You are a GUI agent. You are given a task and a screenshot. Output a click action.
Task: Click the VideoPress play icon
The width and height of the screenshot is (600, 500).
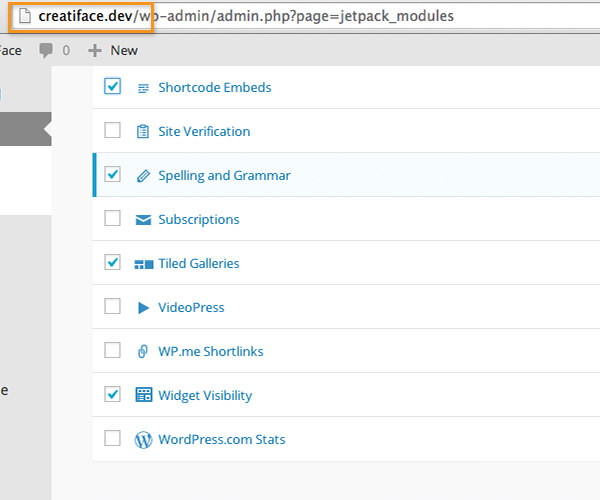coord(143,308)
